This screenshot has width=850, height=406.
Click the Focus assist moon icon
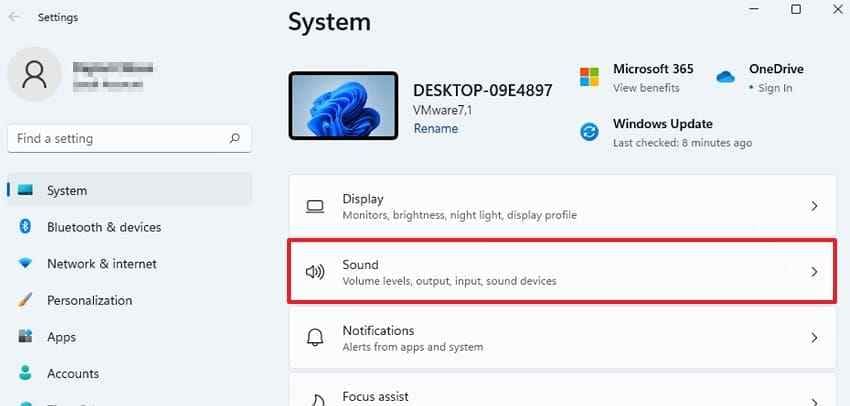pyautogui.click(x=317, y=400)
